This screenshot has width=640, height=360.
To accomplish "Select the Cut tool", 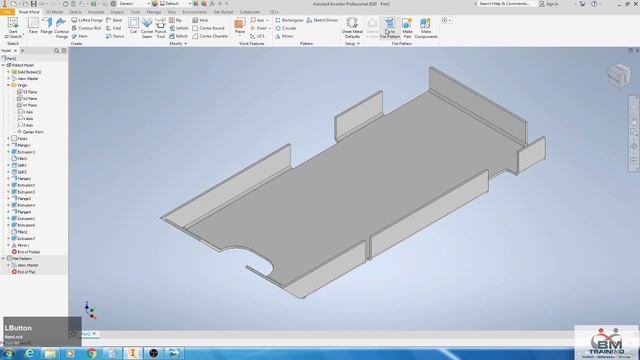I will click(x=133, y=25).
